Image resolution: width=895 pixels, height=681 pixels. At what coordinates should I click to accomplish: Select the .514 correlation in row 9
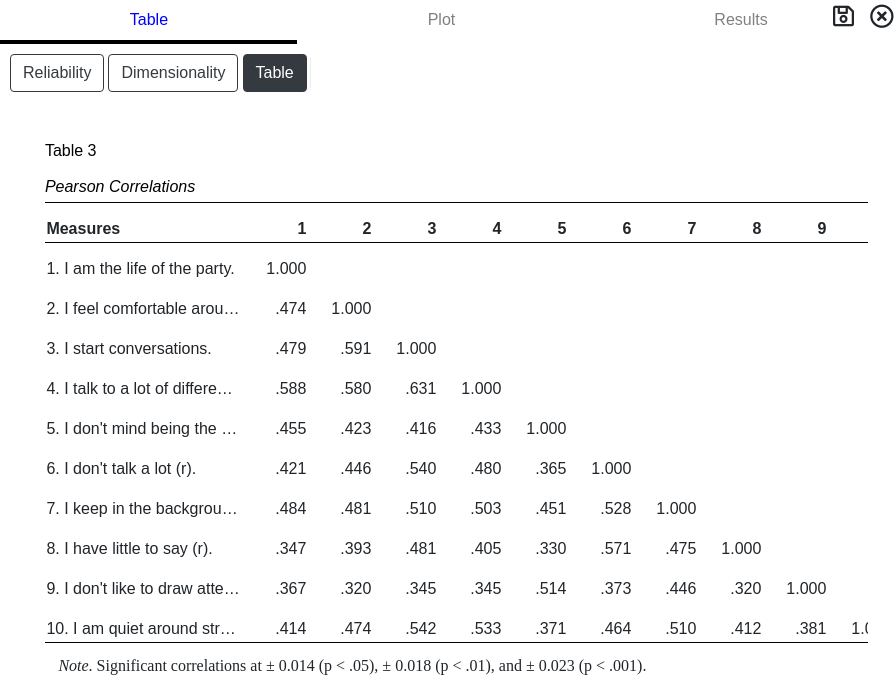point(551,588)
